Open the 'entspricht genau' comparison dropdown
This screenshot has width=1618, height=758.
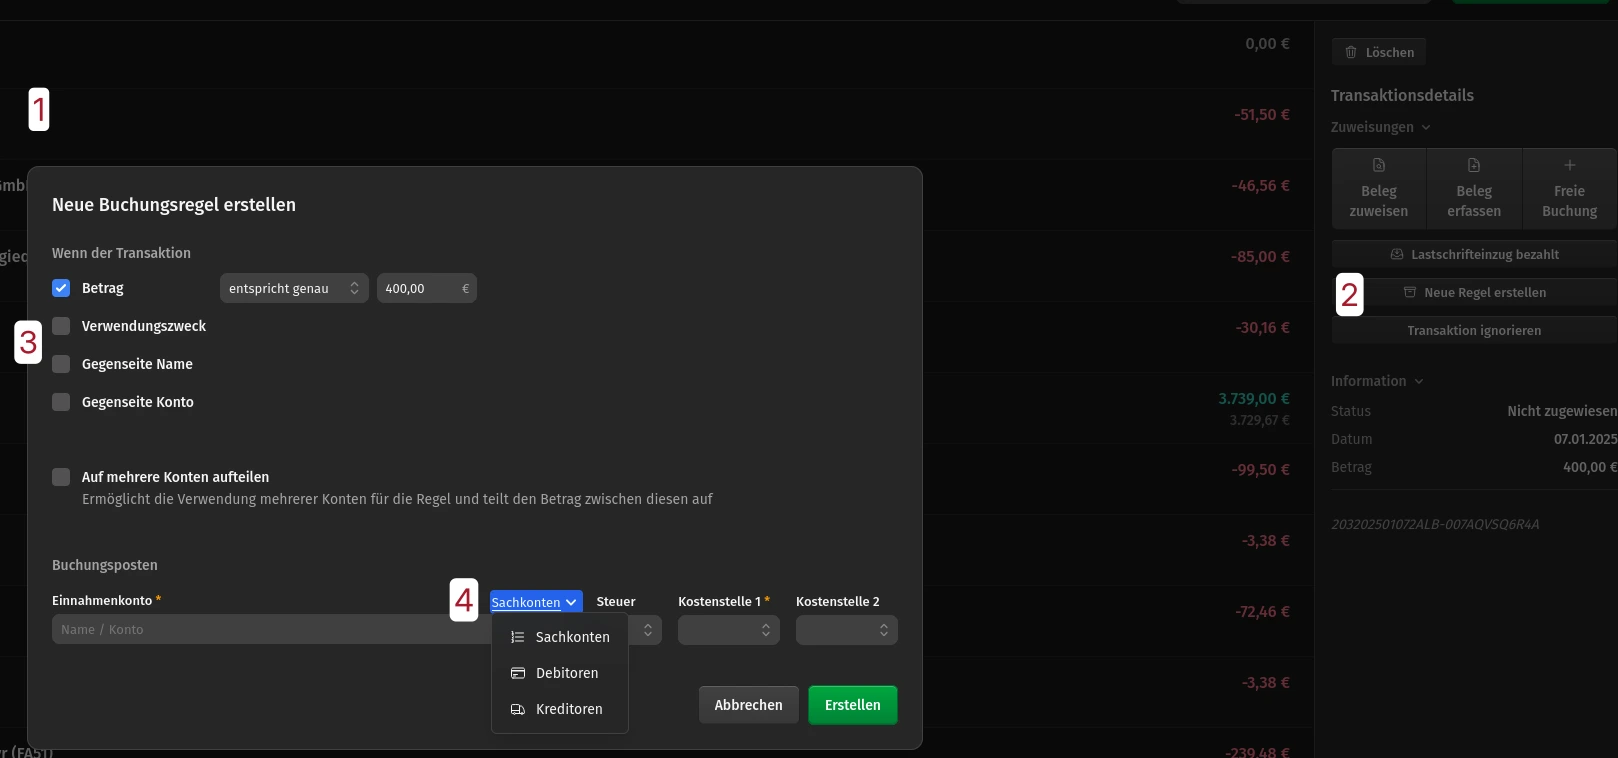[293, 288]
